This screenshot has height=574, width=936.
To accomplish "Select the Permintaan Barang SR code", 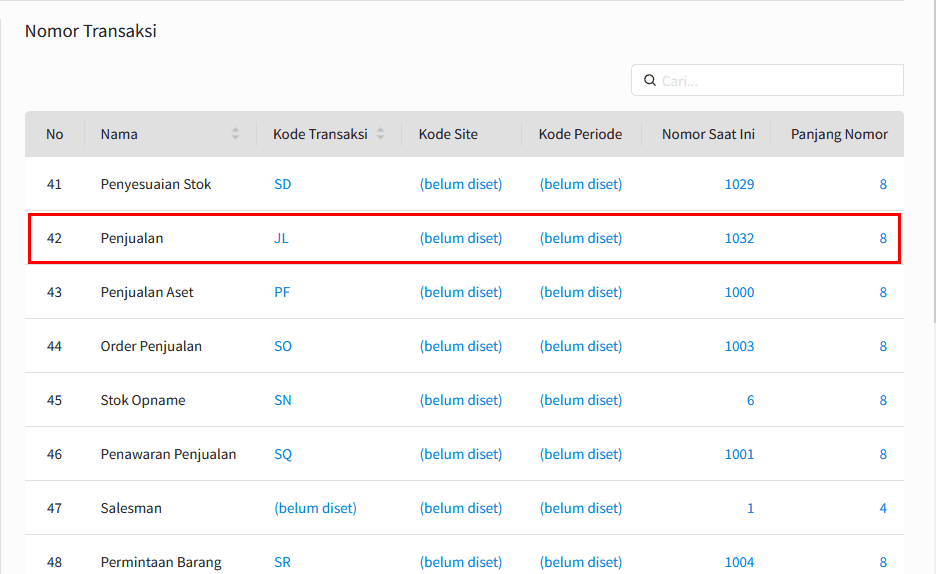I will click(282, 562).
